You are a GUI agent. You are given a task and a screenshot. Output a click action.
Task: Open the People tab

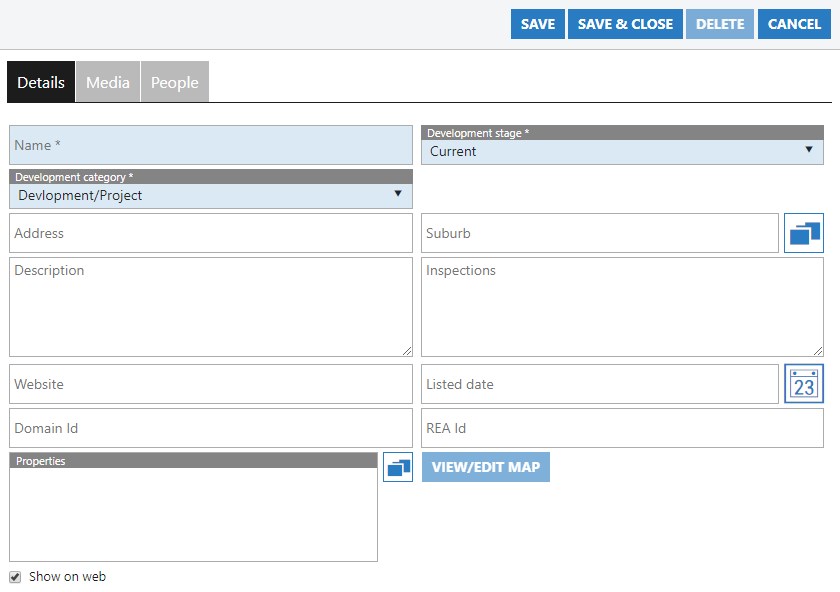175,82
